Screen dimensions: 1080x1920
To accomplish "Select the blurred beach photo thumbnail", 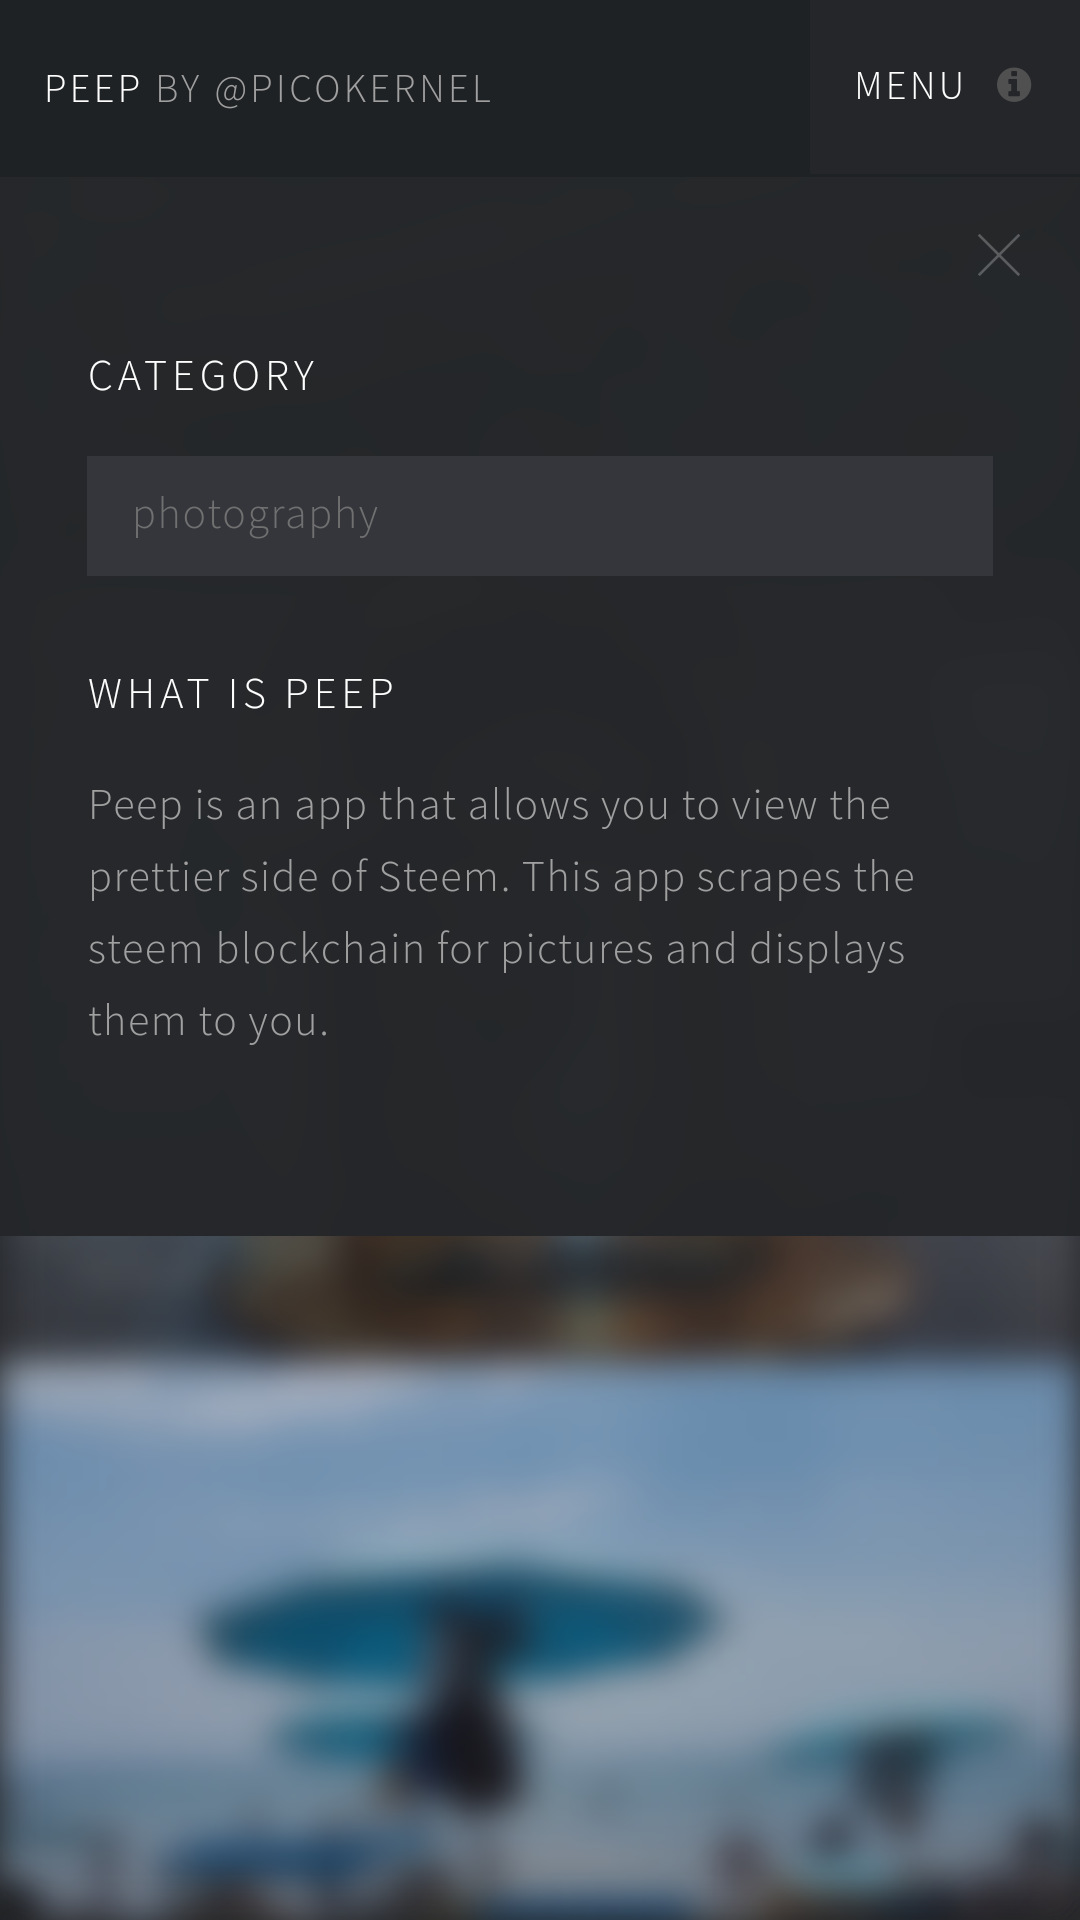I will pos(540,1578).
